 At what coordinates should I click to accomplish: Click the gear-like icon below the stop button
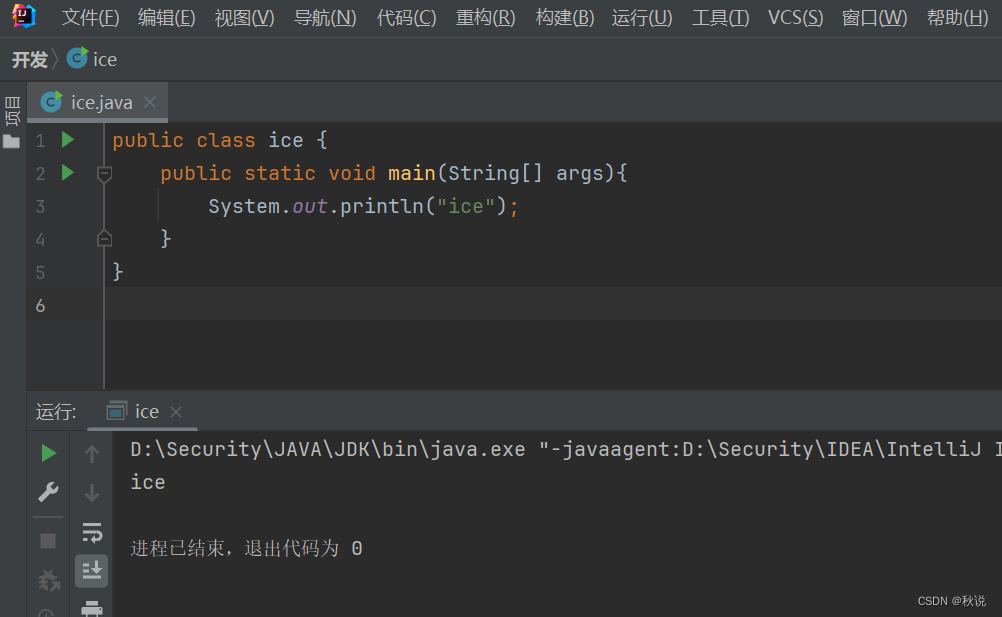pos(49,581)
